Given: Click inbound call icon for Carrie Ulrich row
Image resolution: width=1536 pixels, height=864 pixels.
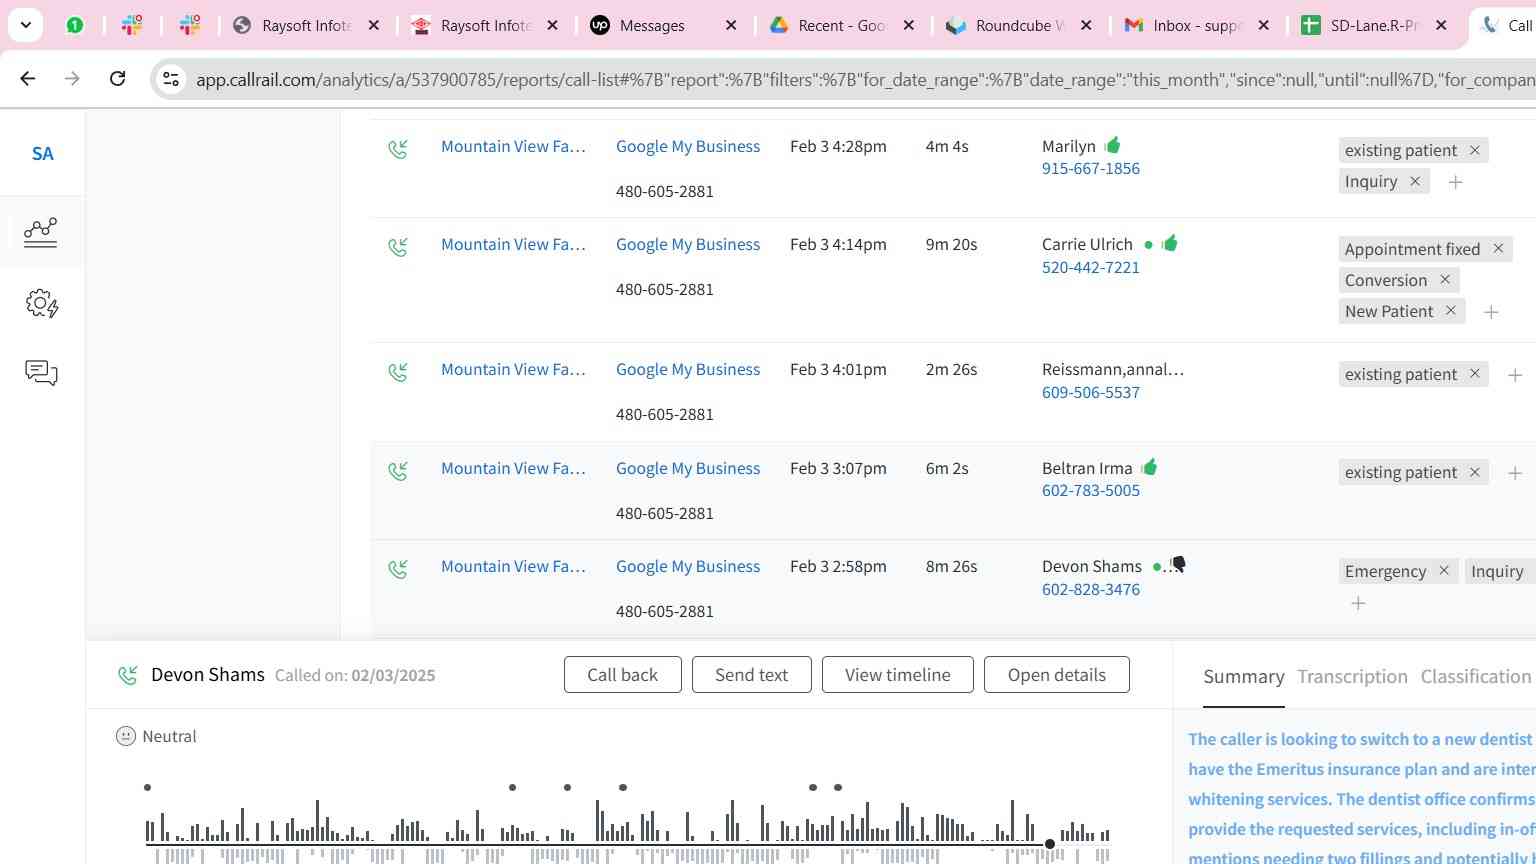Looking at the screenshot, I should (398, 247).
